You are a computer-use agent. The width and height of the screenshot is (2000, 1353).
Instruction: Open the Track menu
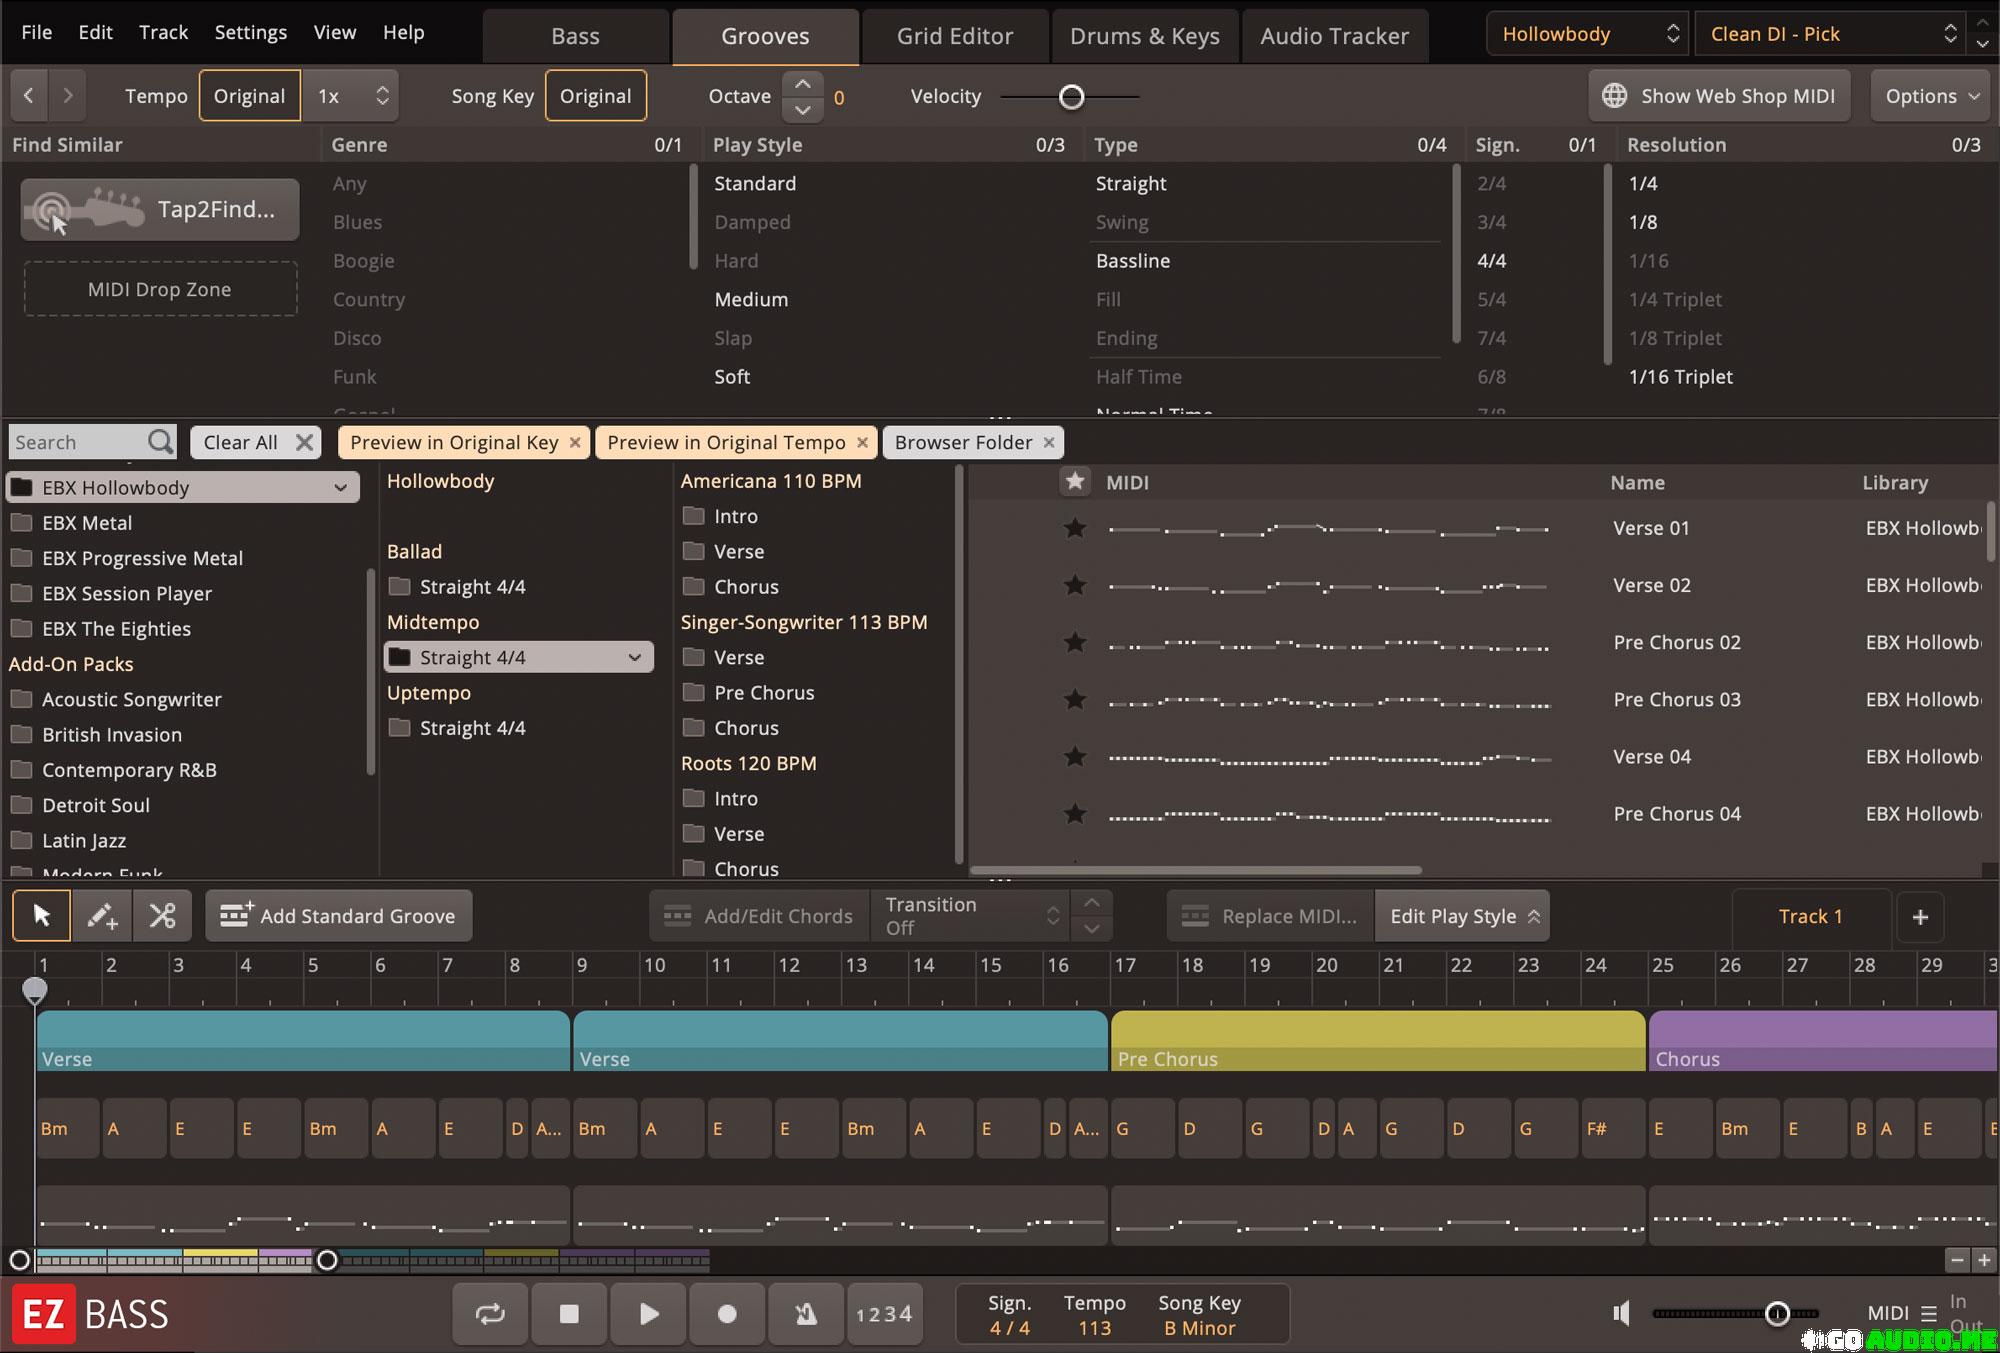click(163, 32)
